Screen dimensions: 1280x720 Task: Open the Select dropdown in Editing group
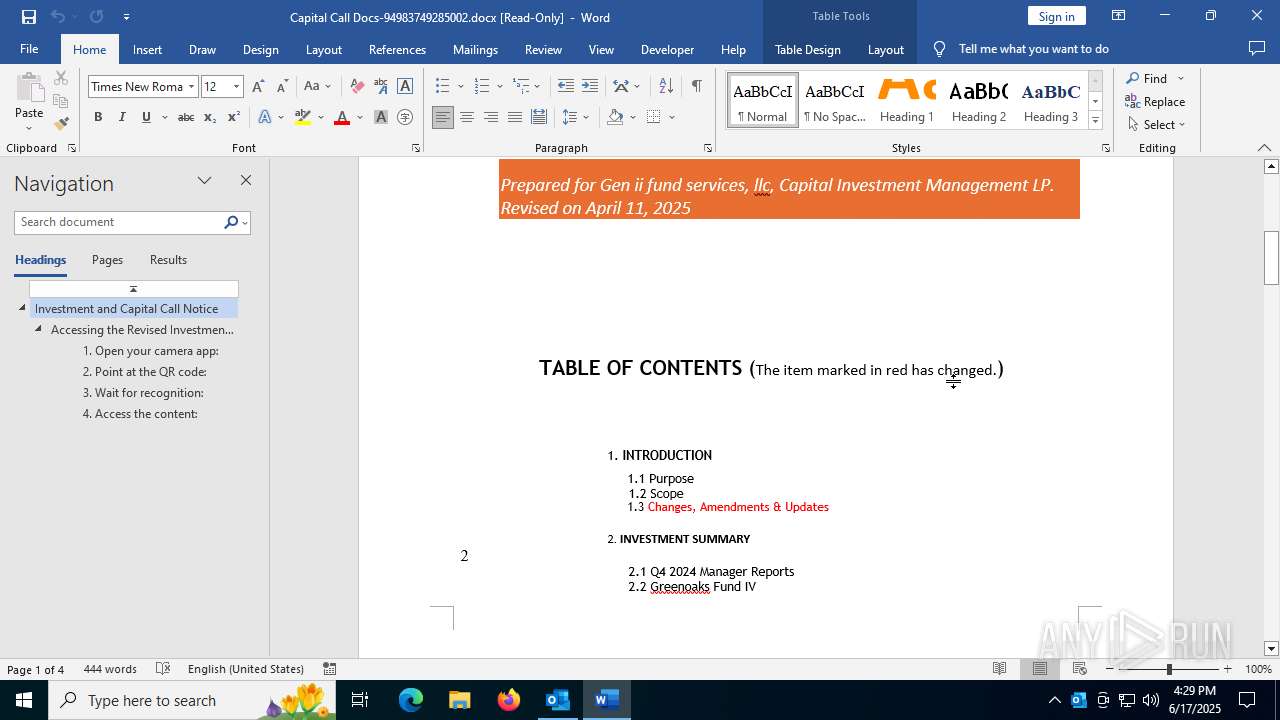point(1157,124)
